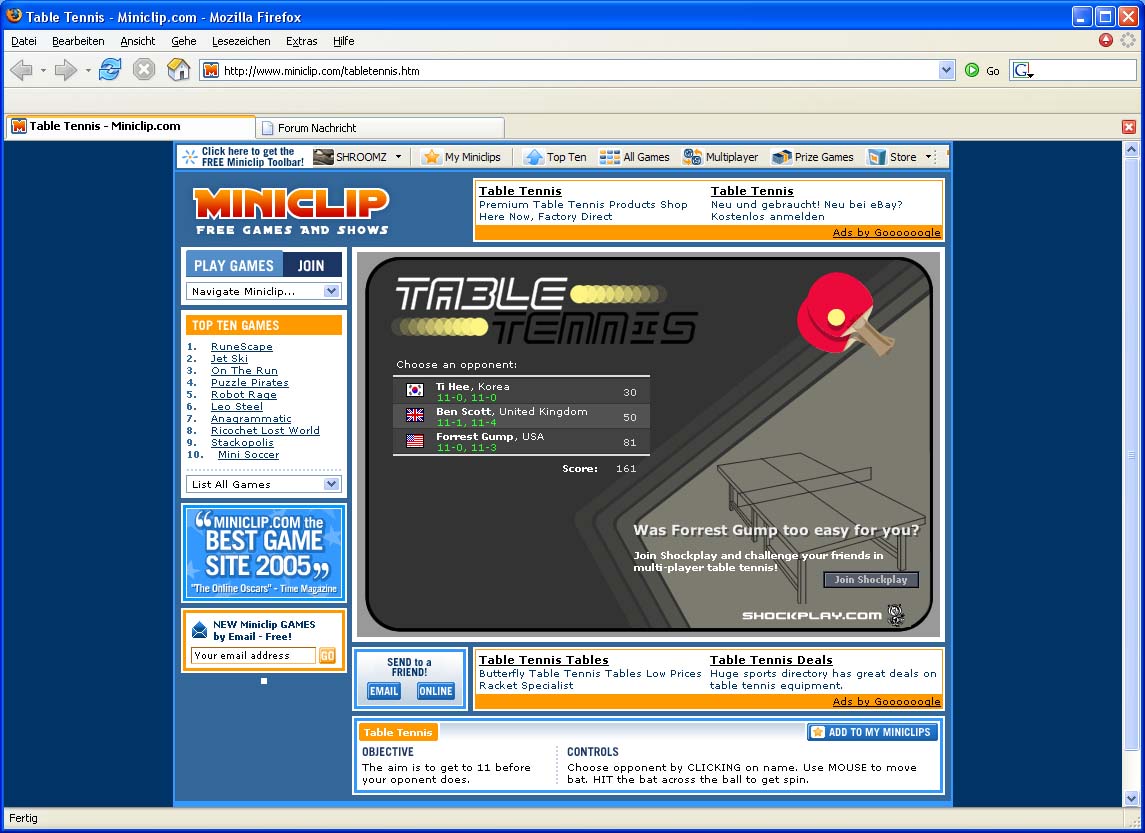The image size is (1145, 833).
Task: Click the Shockplay mascot icon
Action: tap(896, 615)
